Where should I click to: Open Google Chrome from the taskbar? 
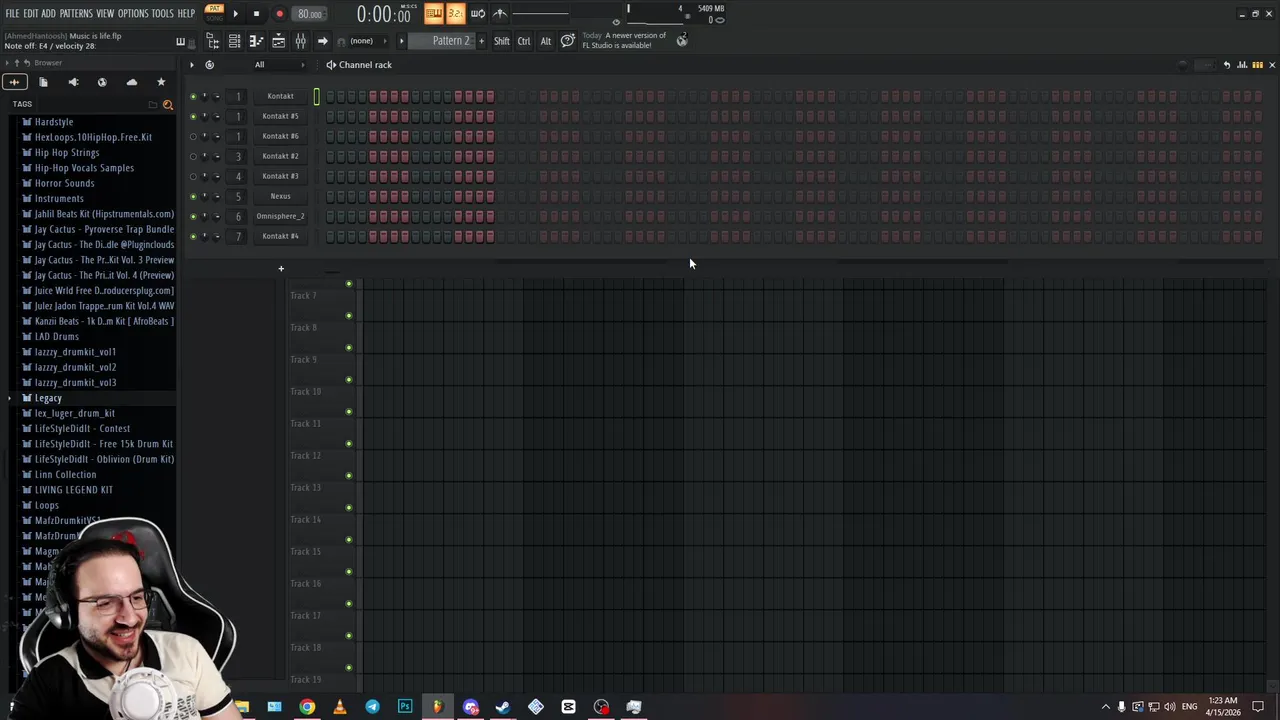[307, 707]
